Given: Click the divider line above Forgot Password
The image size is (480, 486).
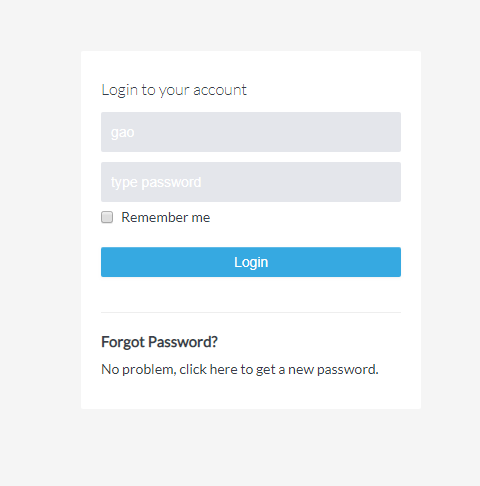Looking at the screenshot, I should coord(251,313).
